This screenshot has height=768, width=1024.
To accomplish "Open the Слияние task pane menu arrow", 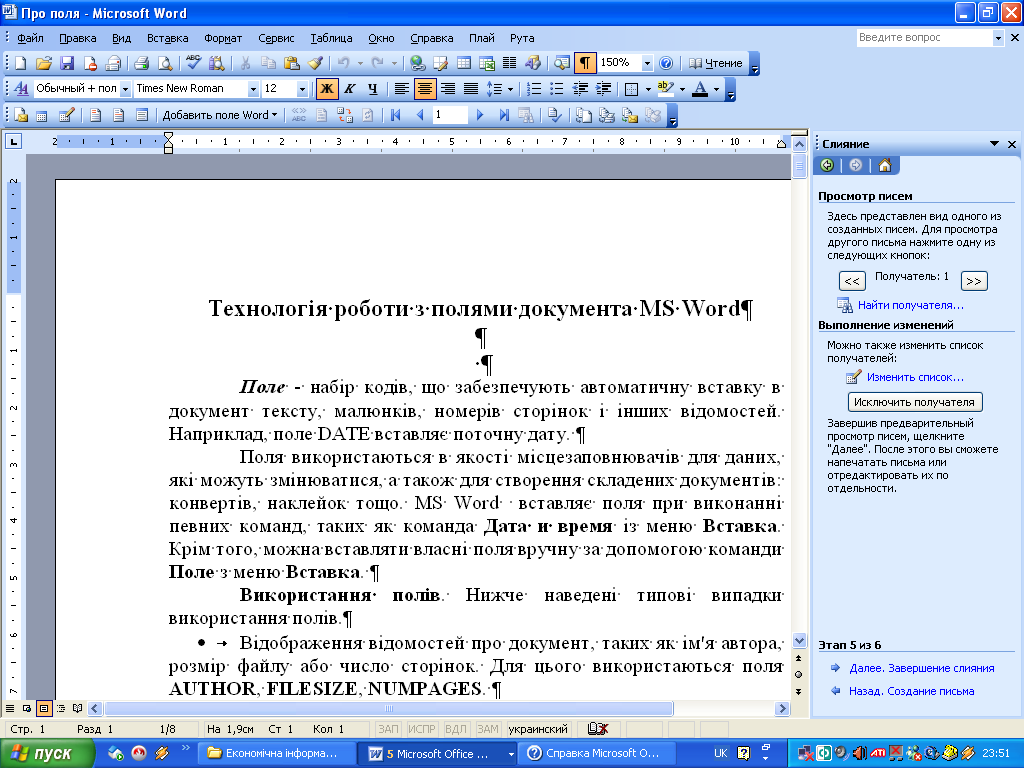I will tap(994, 144).
